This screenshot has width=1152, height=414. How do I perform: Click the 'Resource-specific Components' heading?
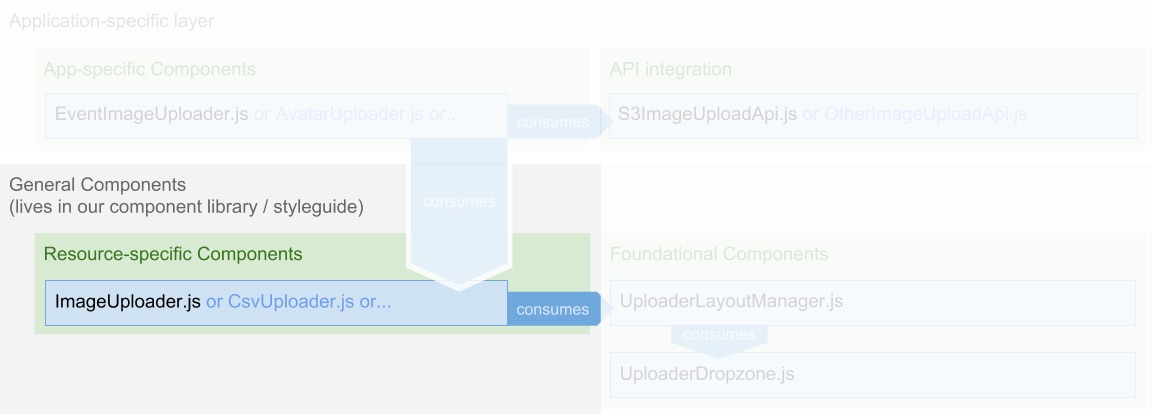(x=173, y=254)
